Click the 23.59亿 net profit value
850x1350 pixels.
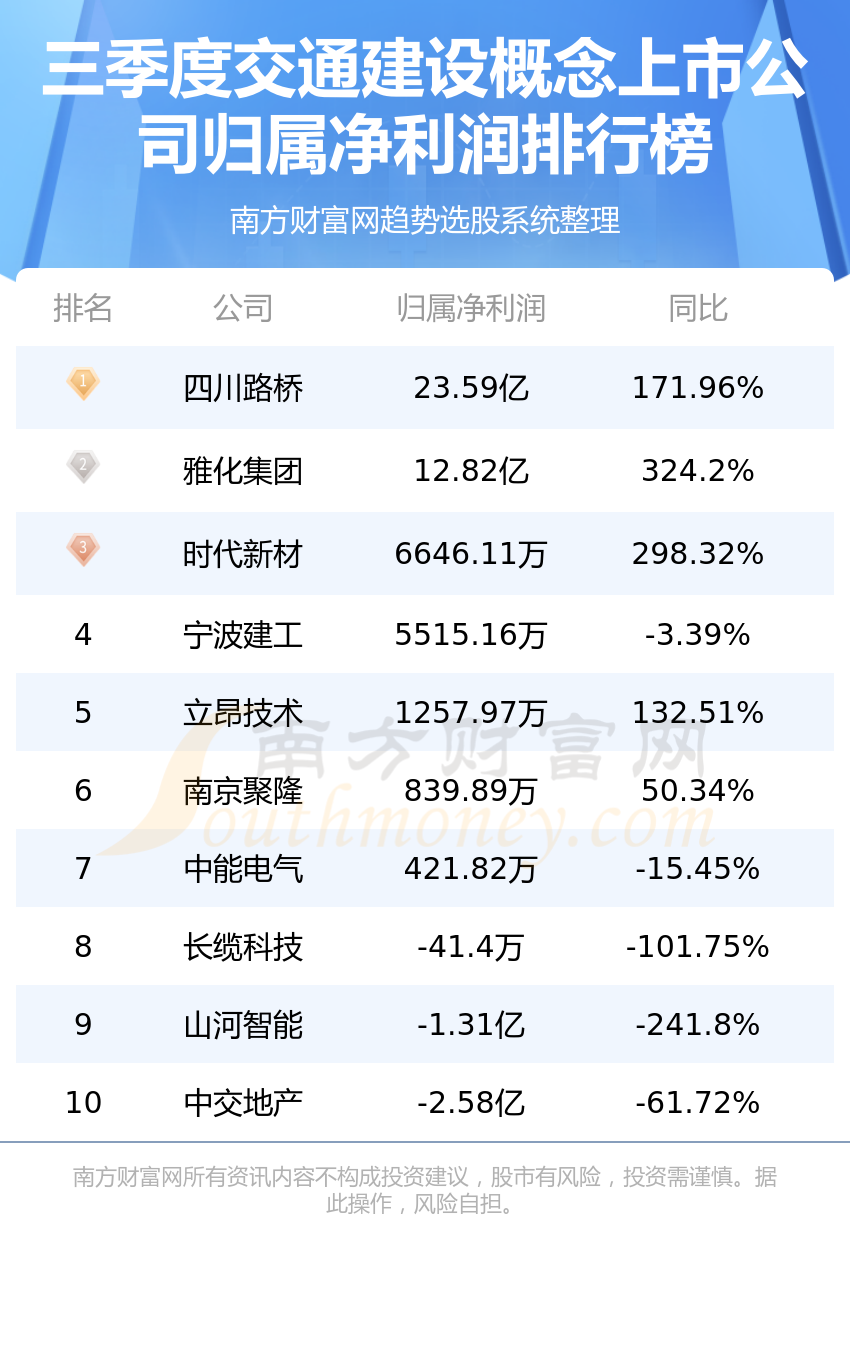coord(471,388)
